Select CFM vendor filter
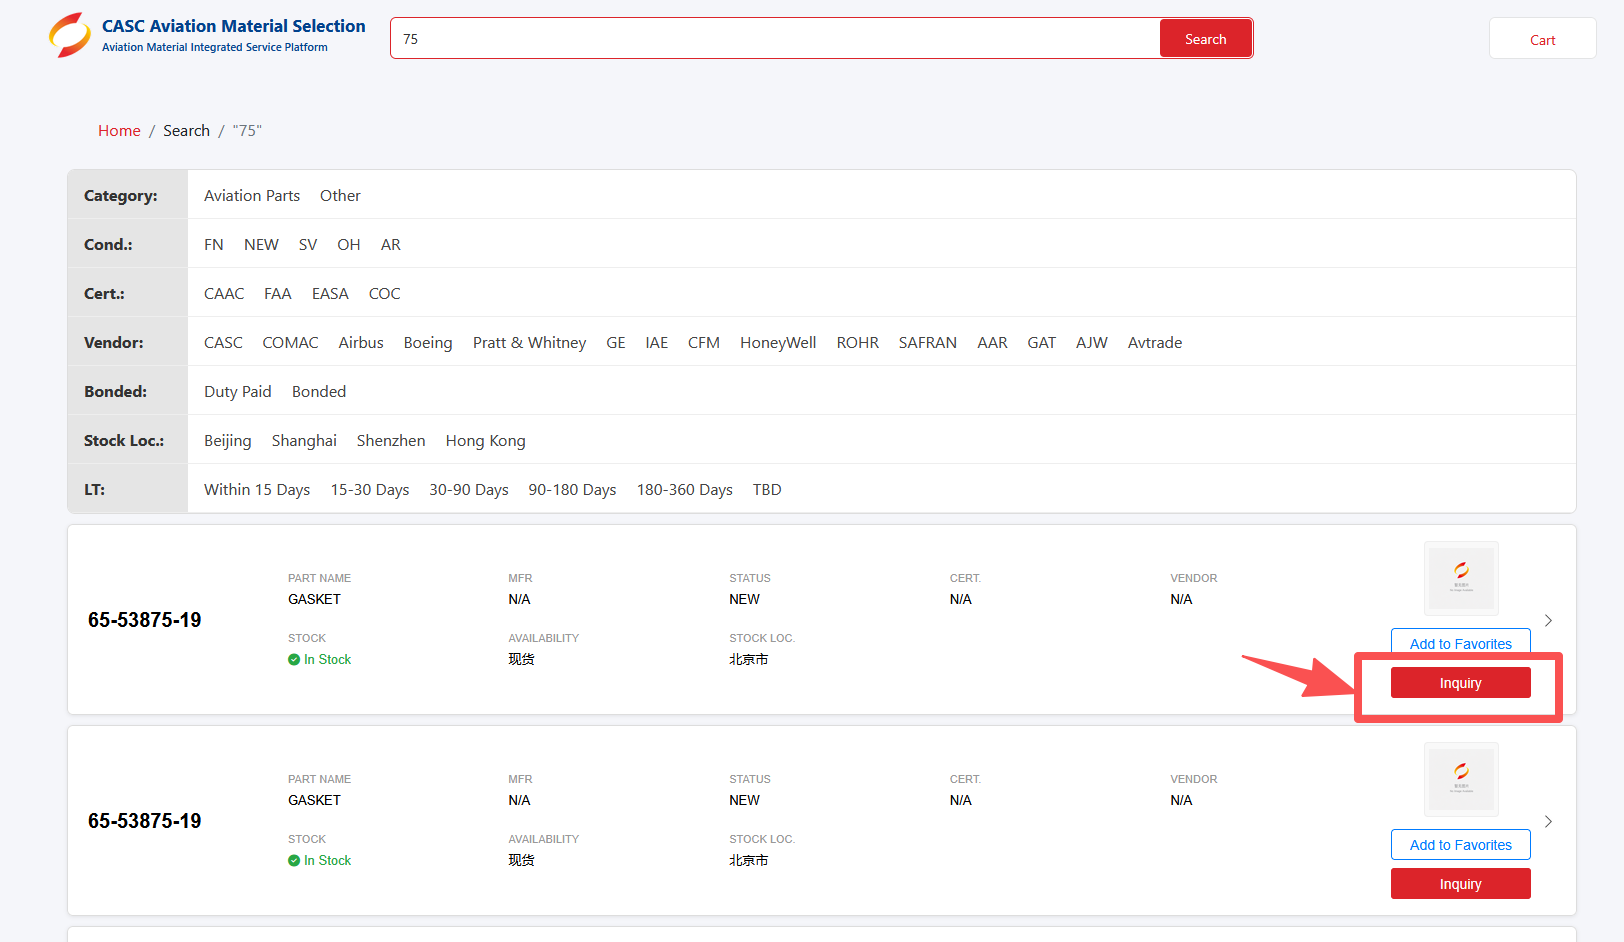Viewport: 1624px width, 942px height. tap(704, 343)
